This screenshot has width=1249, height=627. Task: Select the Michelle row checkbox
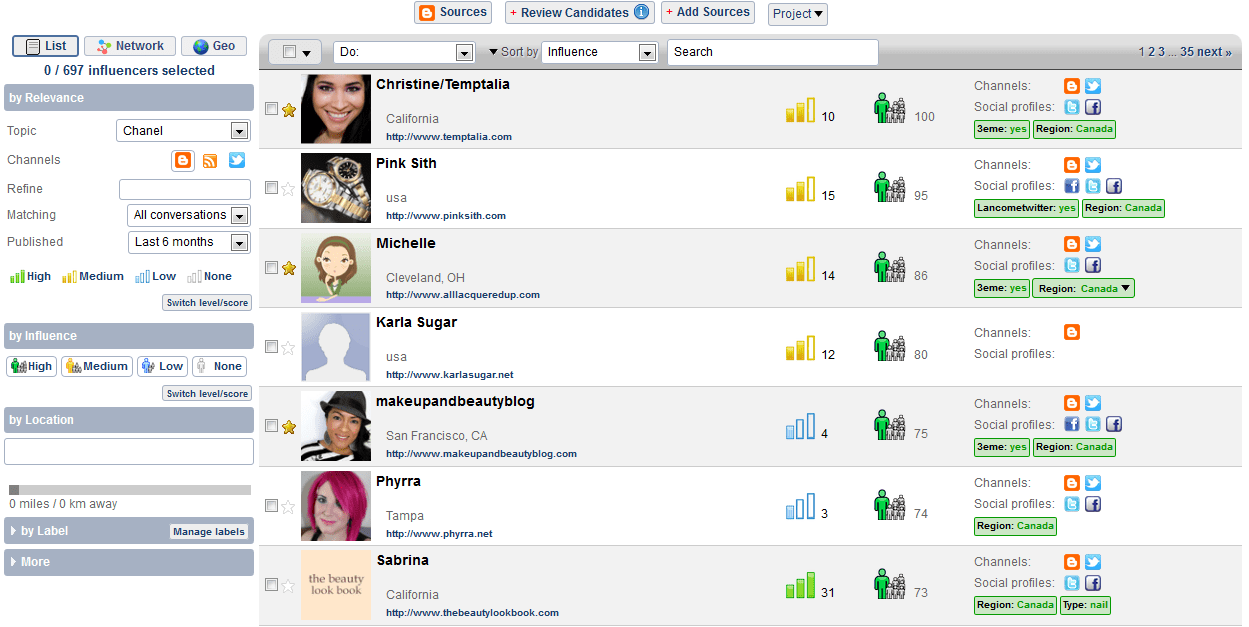pyautogui.click(x=271, y=268)
